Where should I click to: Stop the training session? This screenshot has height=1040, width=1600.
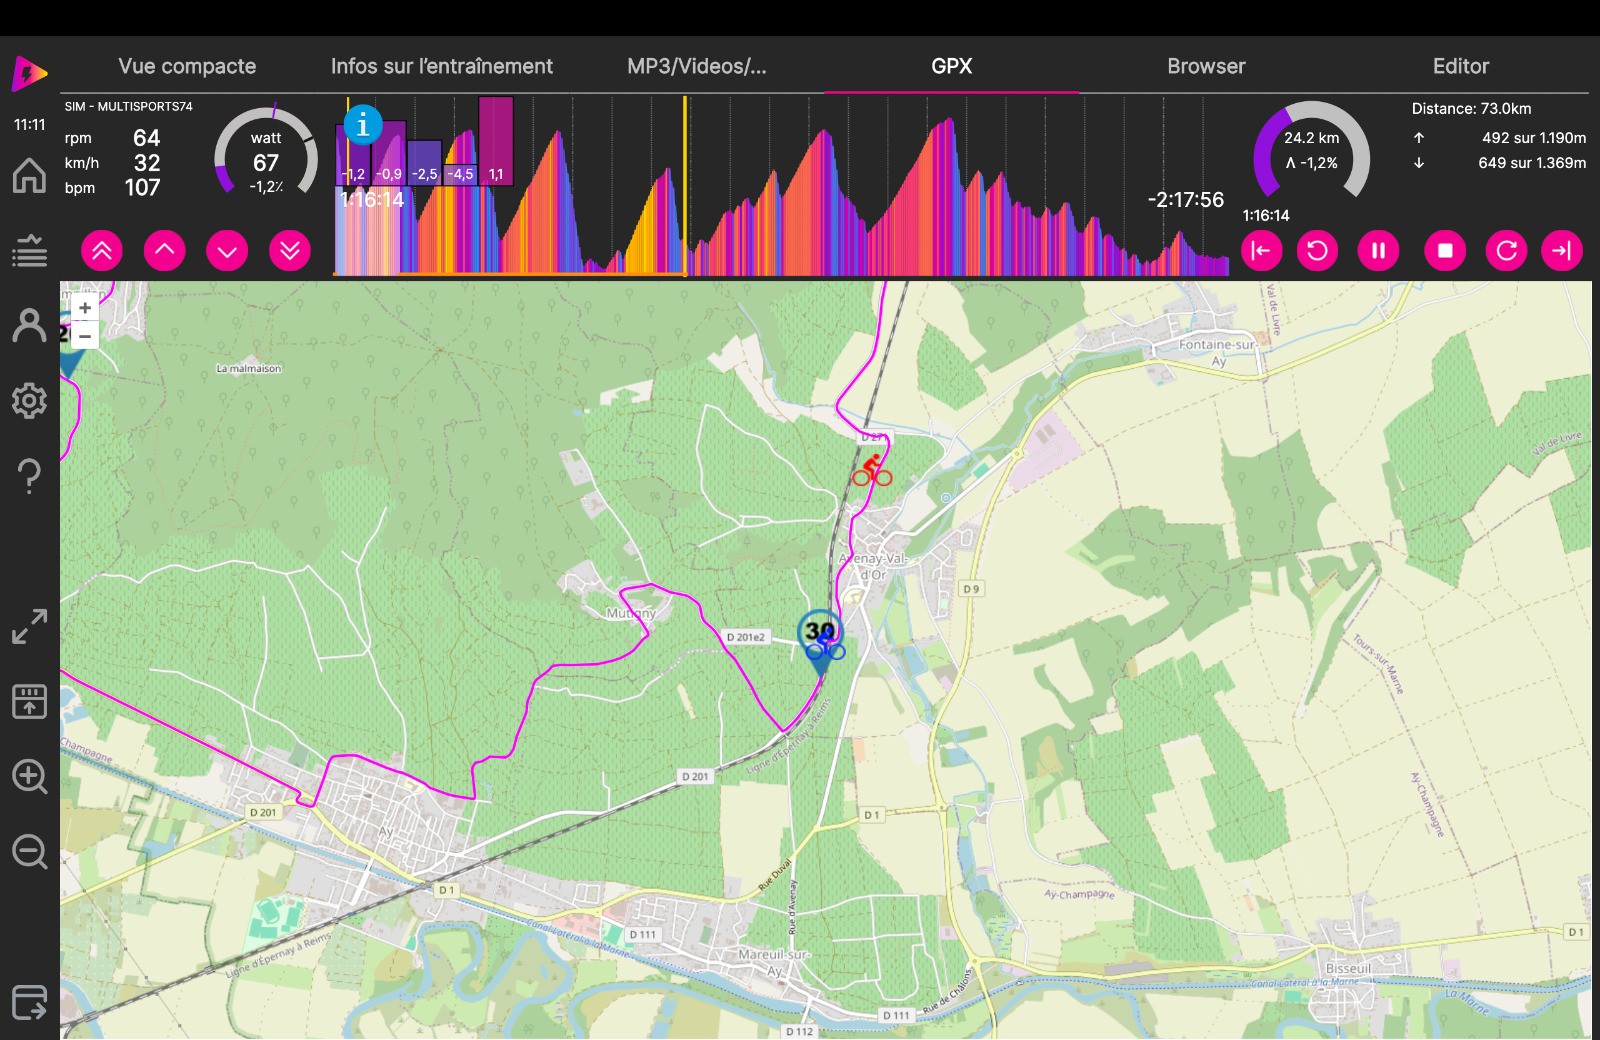click(x=1445, y=251)
